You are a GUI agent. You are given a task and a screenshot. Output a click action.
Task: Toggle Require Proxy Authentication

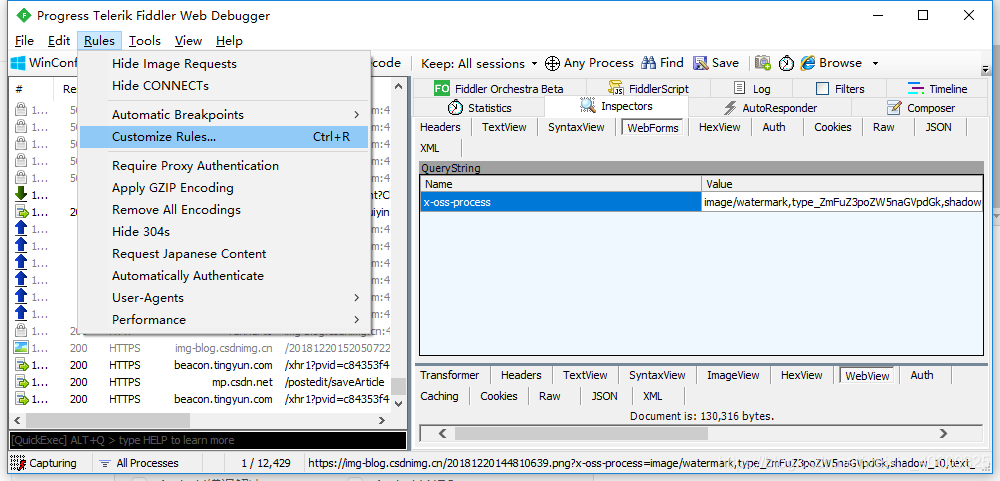[x=224, y=166]
